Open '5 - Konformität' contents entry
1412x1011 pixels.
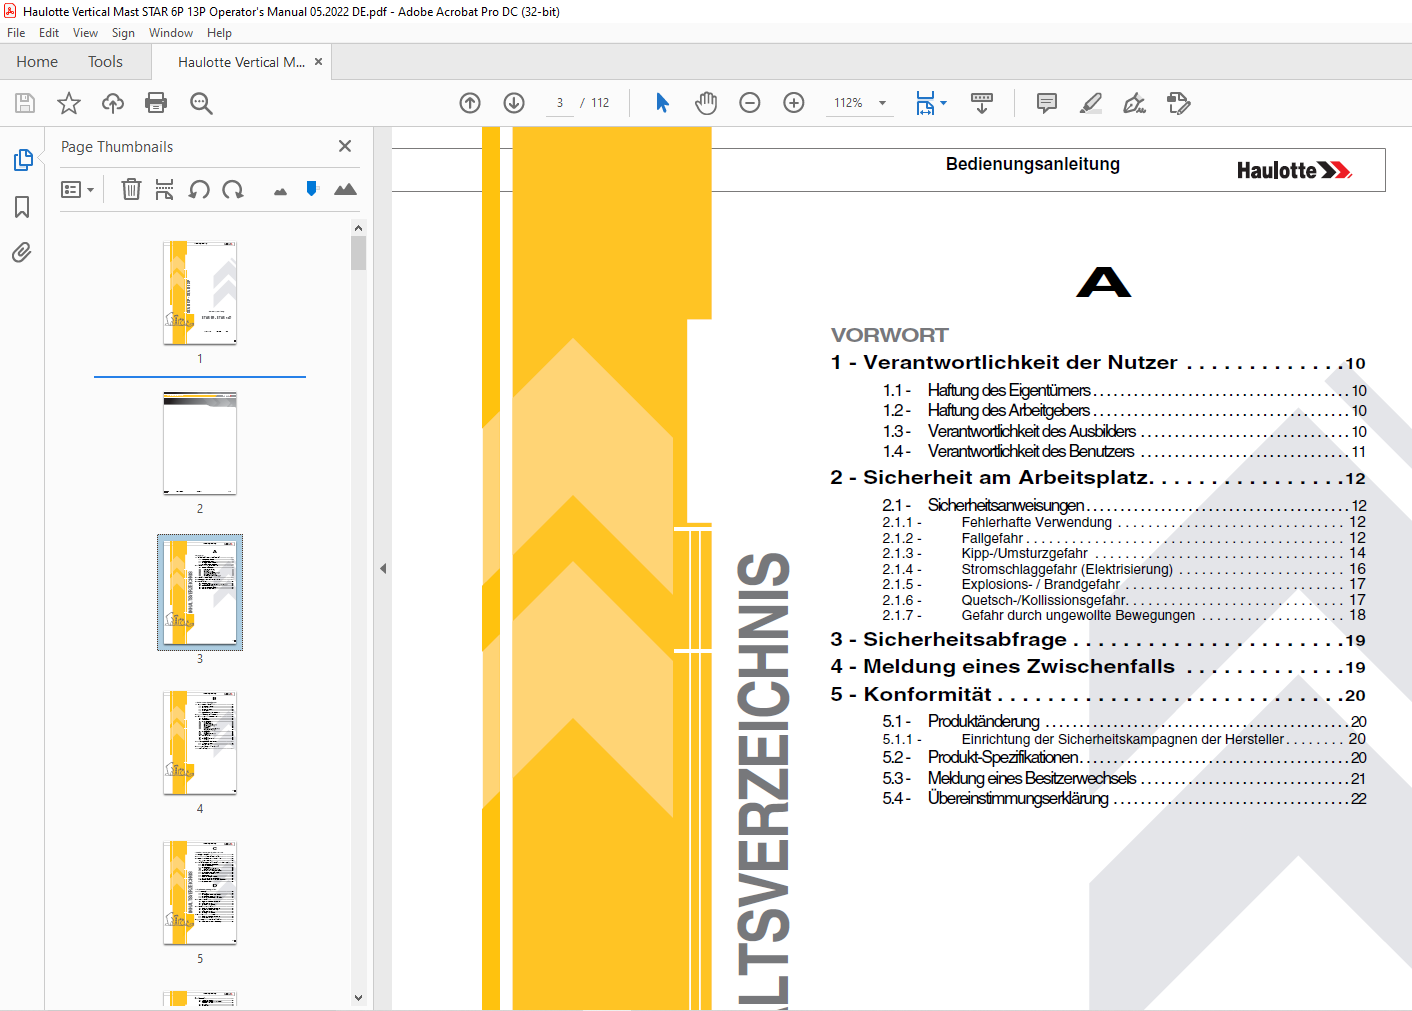click(x=1098, y=695)
